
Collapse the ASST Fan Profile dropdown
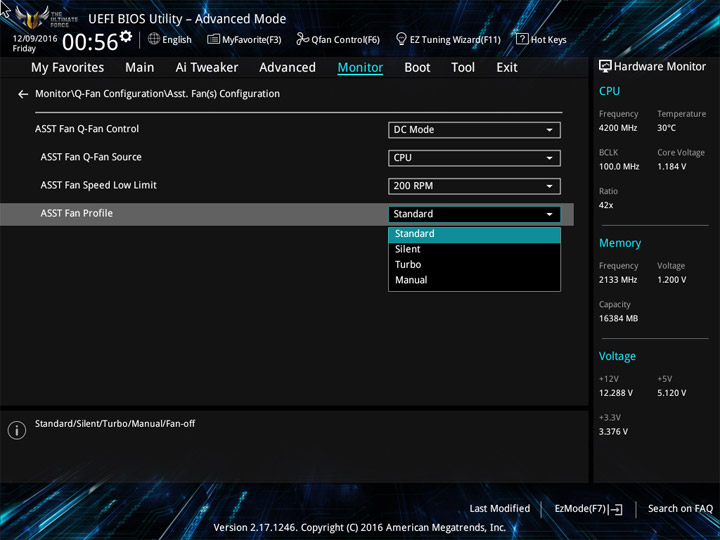point(474,214)
